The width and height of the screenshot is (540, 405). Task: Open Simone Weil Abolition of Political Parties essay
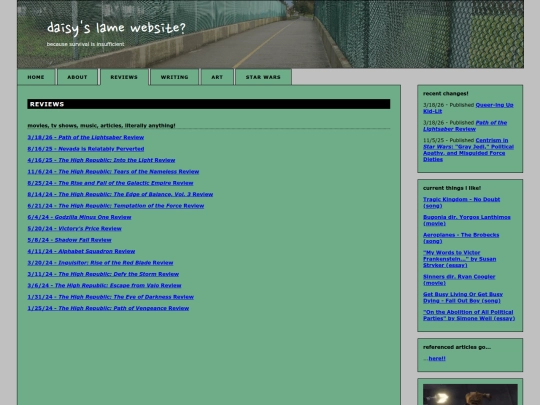(469, 315)
